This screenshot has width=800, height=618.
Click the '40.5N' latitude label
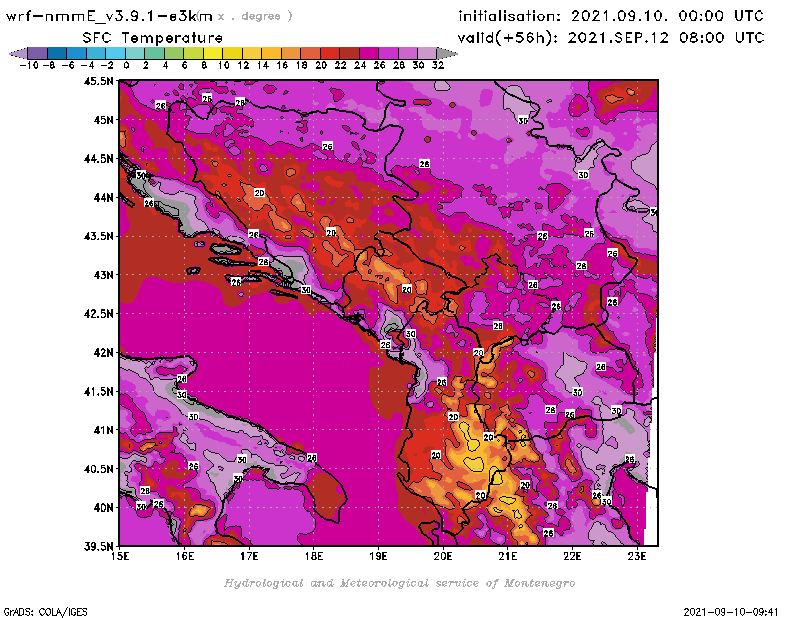98,469
